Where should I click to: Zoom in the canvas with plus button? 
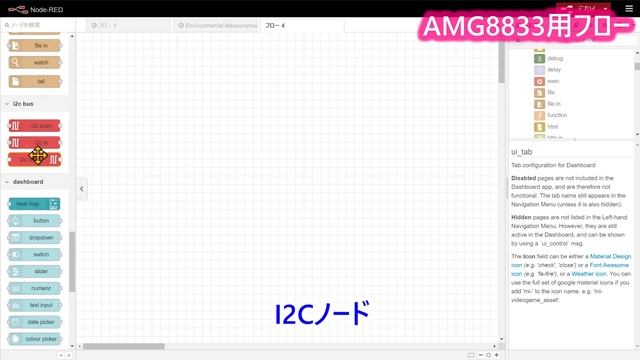[497, 355]
